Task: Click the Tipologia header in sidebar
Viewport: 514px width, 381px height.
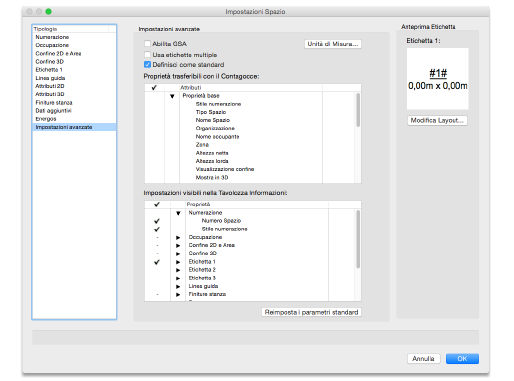Action: tap(71, 29)
